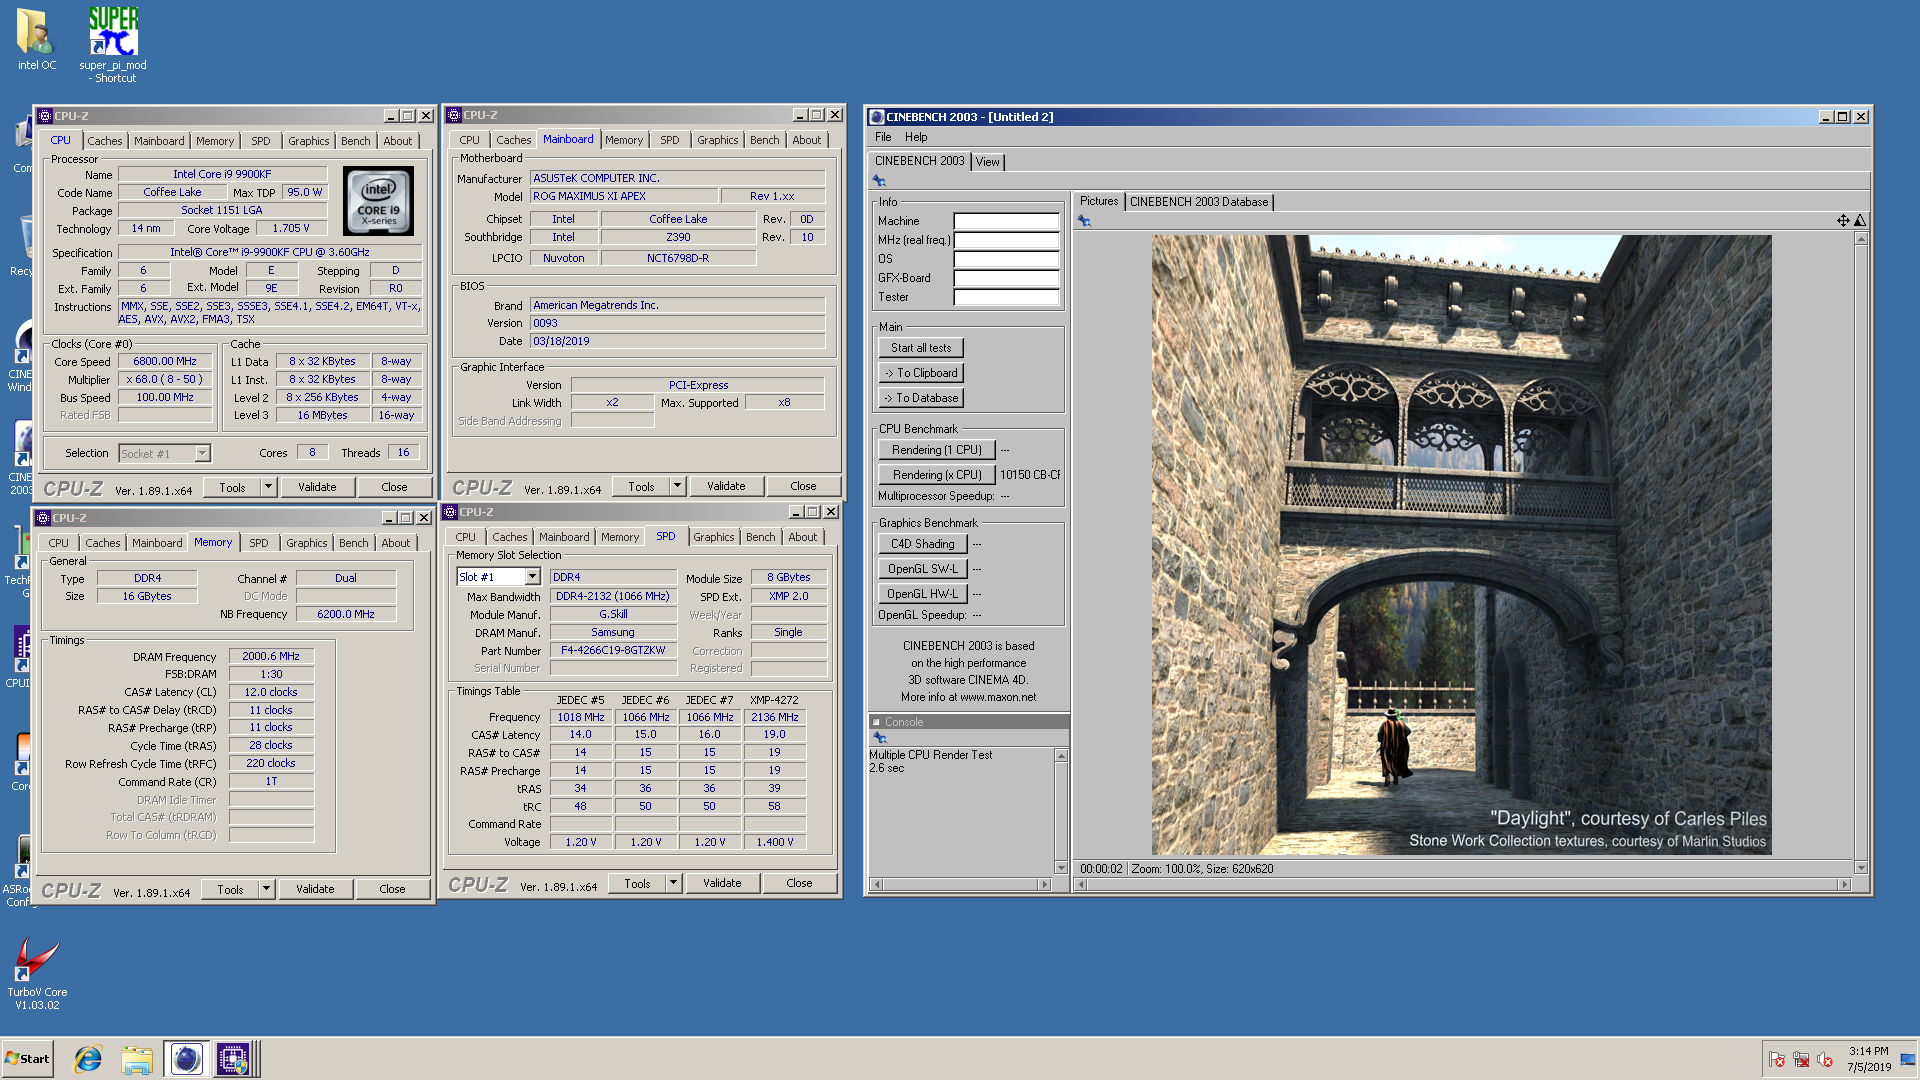Click the network tray icon with red X
Screen dimensions: 1920x1080
pos(1800,1059)
